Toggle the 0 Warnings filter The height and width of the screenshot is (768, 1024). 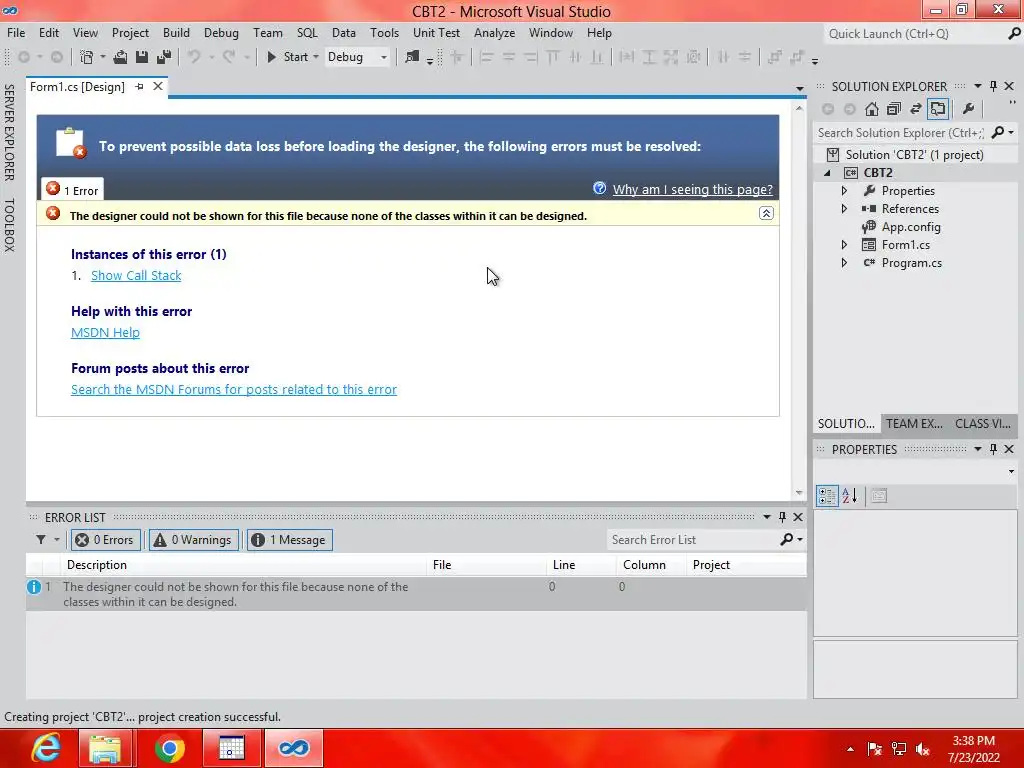coord(194,540)
